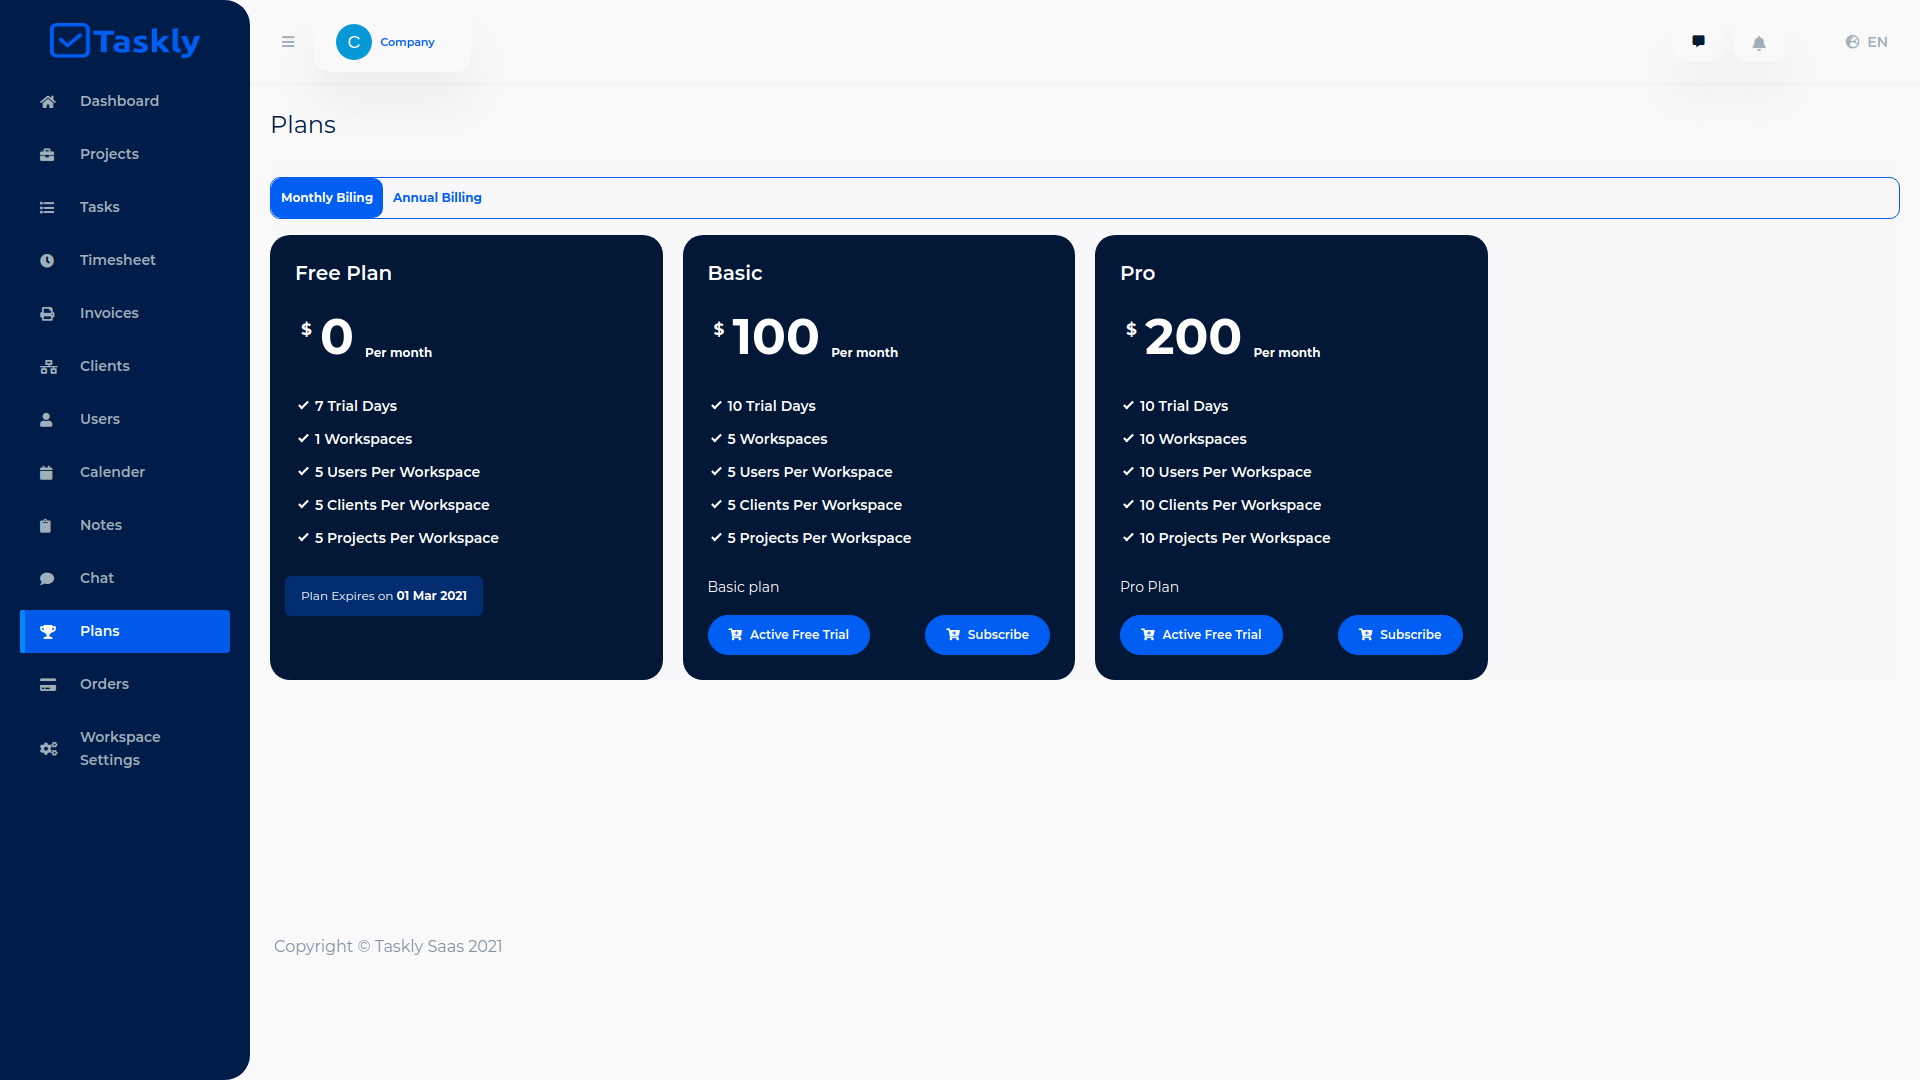Activate the Basic plan free trial
Image resolution: width=1920 pixels, height=1080 pixels.
tap(788, 635)
